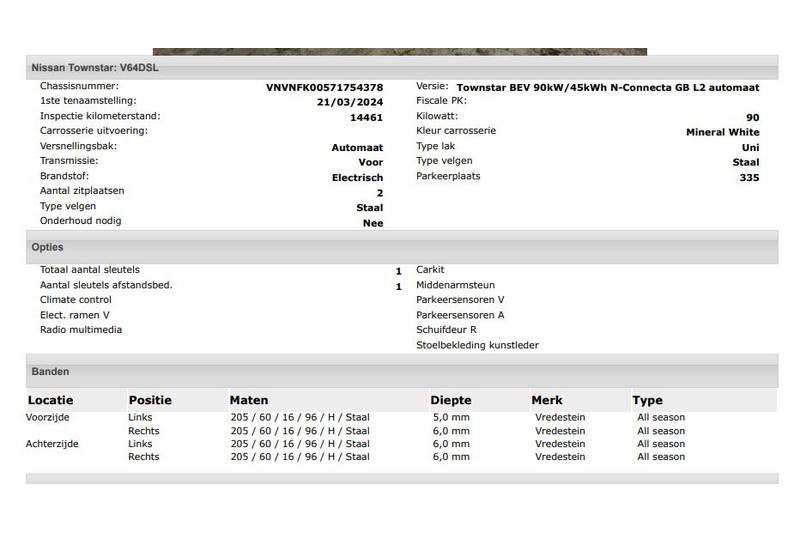Click the Mineral White body color value
This screenshot has height=533, width=800.
click(x=722, y=132)
